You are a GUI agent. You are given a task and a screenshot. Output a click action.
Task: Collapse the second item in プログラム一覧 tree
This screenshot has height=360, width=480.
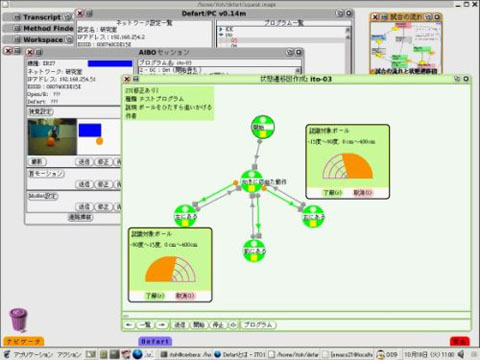tap(221, 35)
